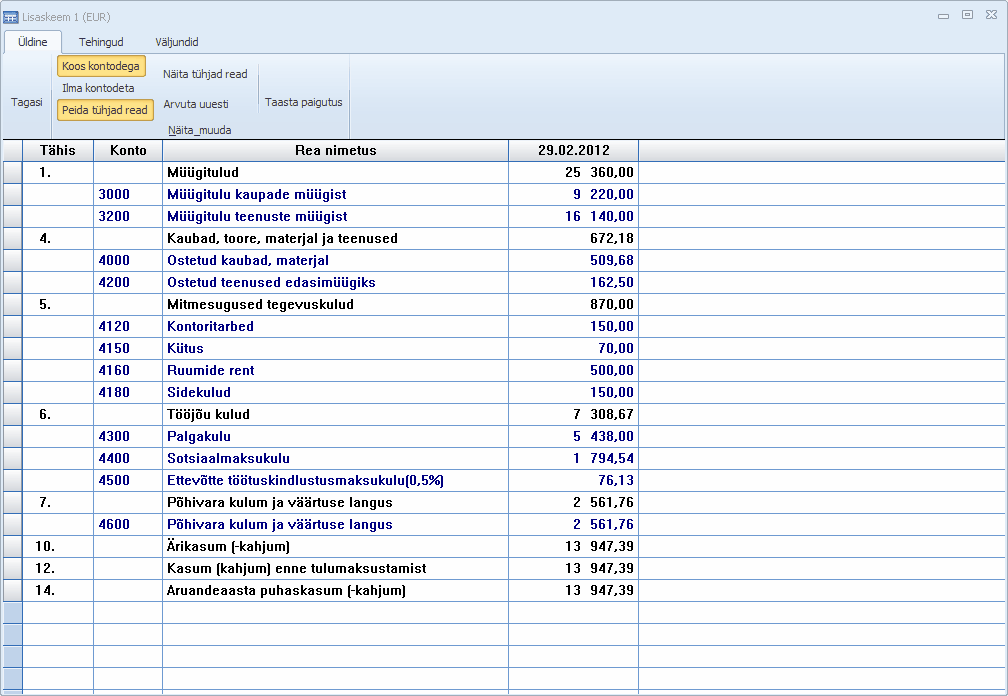Click the 29.02.2012 column header
Screen dimensions: 1008x696
pyautogui.click(x=573, y=150)
